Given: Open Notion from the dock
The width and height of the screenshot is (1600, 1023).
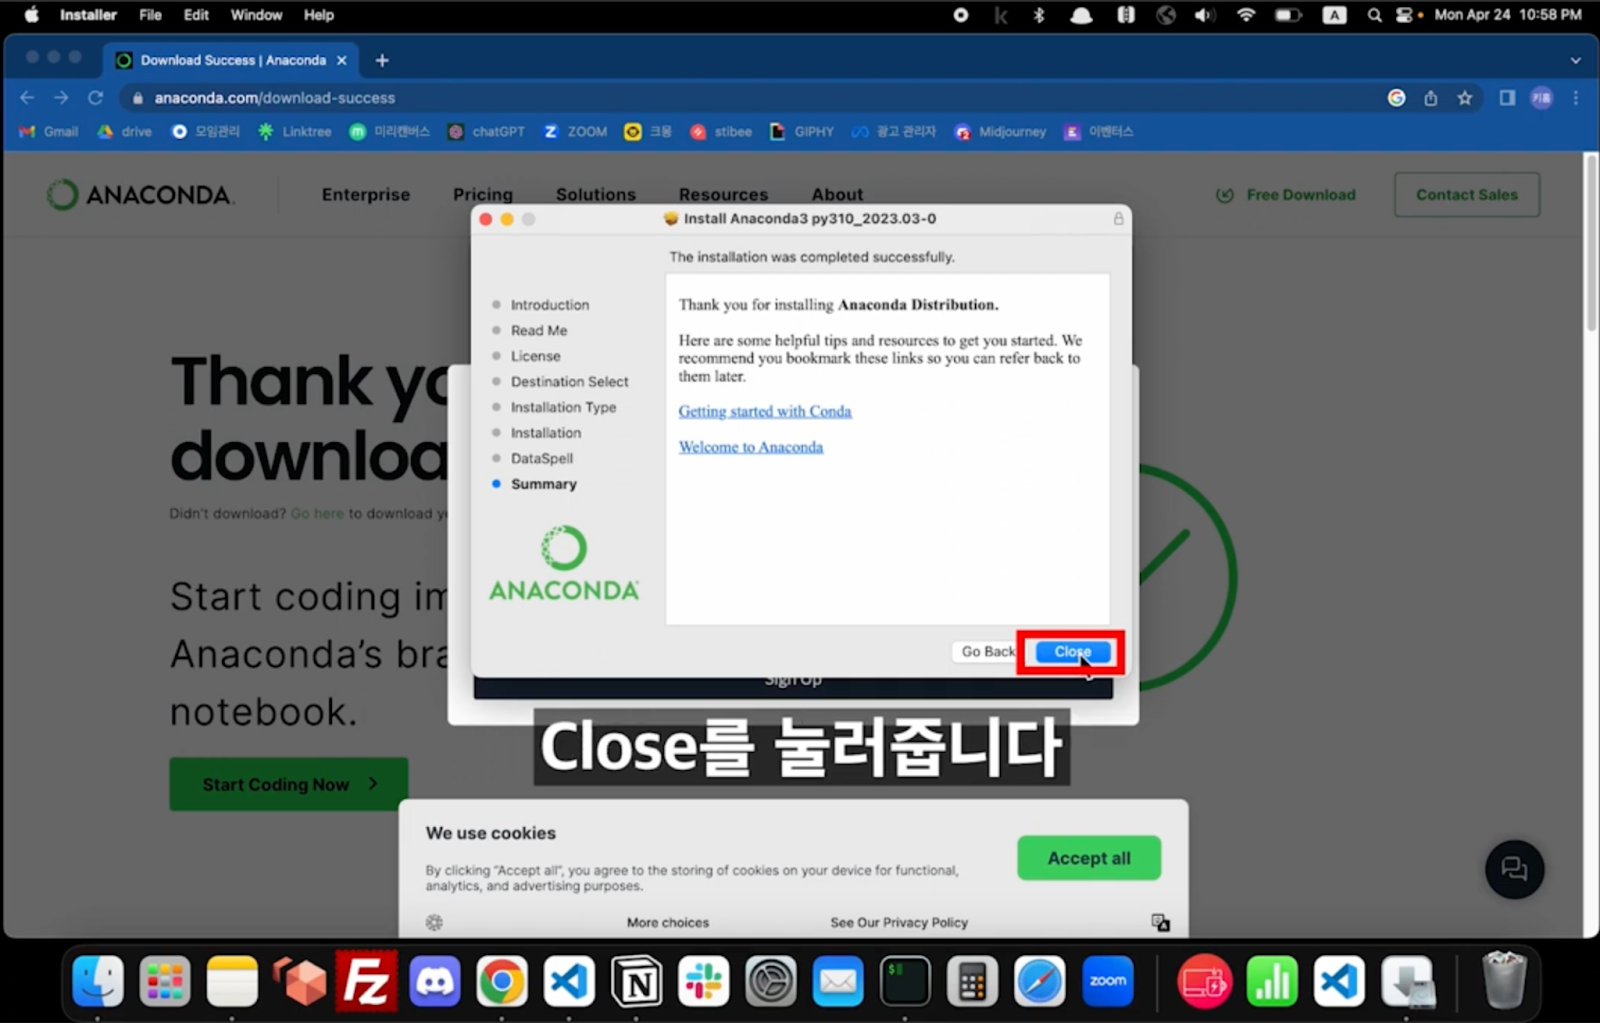Looking at the screenshot, I should (636, 981).
